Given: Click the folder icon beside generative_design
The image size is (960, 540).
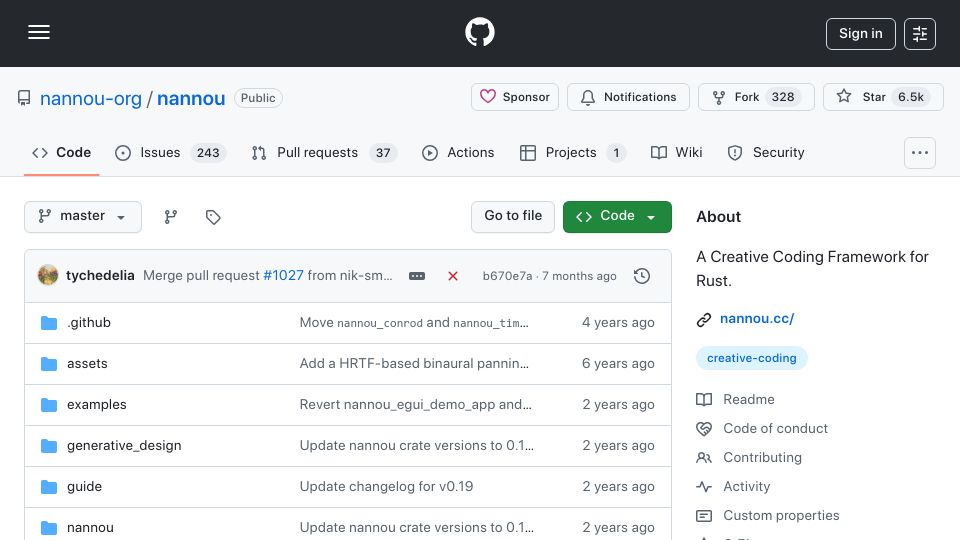Looking at the screenshot, I should (x=49, y=446).
